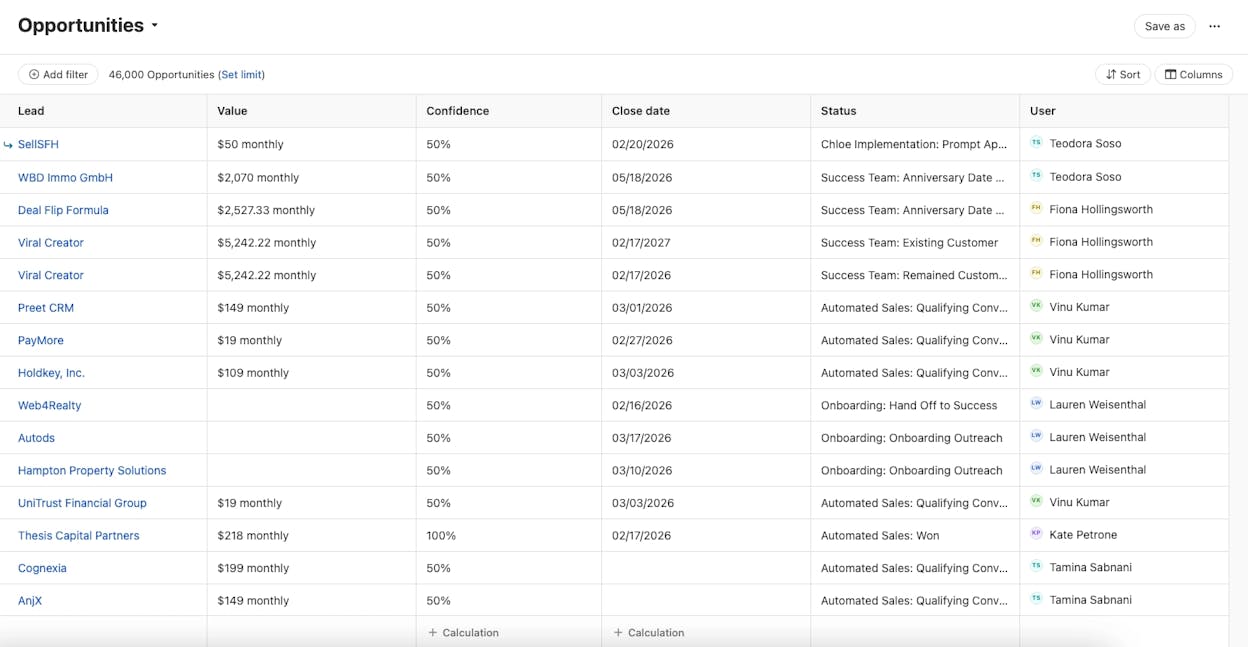Open the Holdkey, Inc. lead
Viewport: 1248px width, 647px height.
pyautogui.click(x=51, y=373)
